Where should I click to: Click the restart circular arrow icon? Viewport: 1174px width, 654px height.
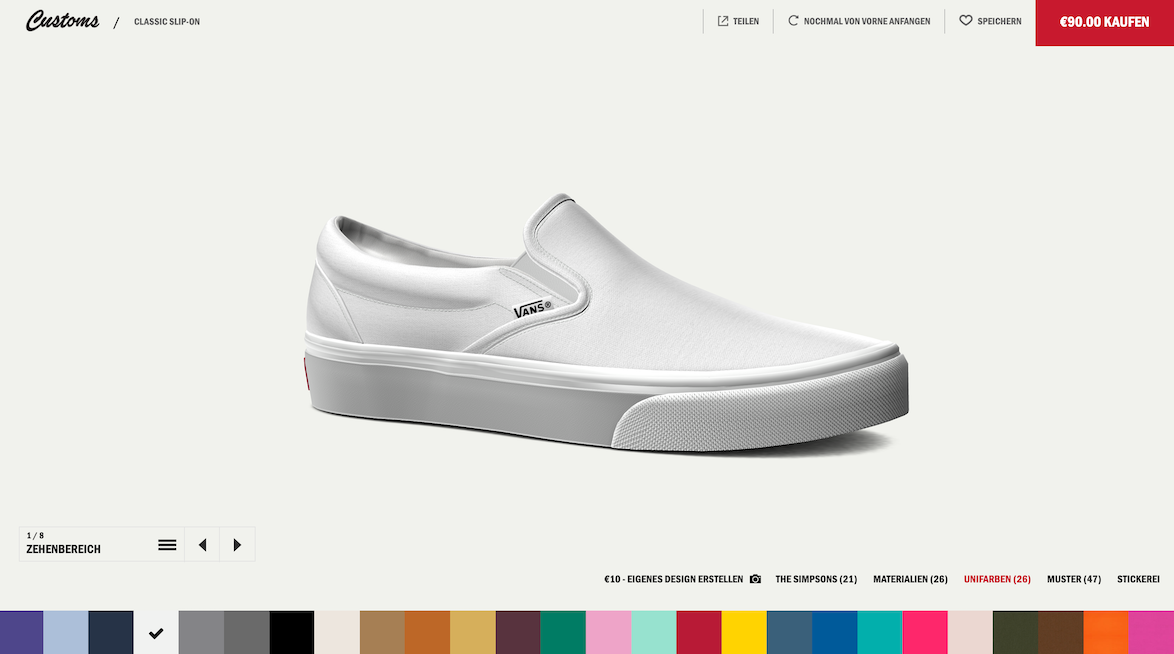pos(793,21)
